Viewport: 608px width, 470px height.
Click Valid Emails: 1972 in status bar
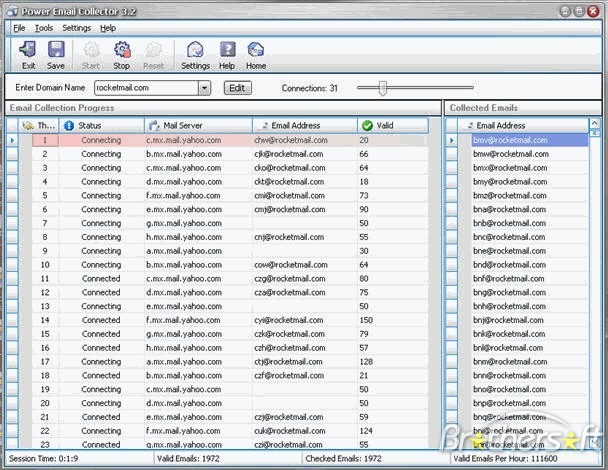188,459
